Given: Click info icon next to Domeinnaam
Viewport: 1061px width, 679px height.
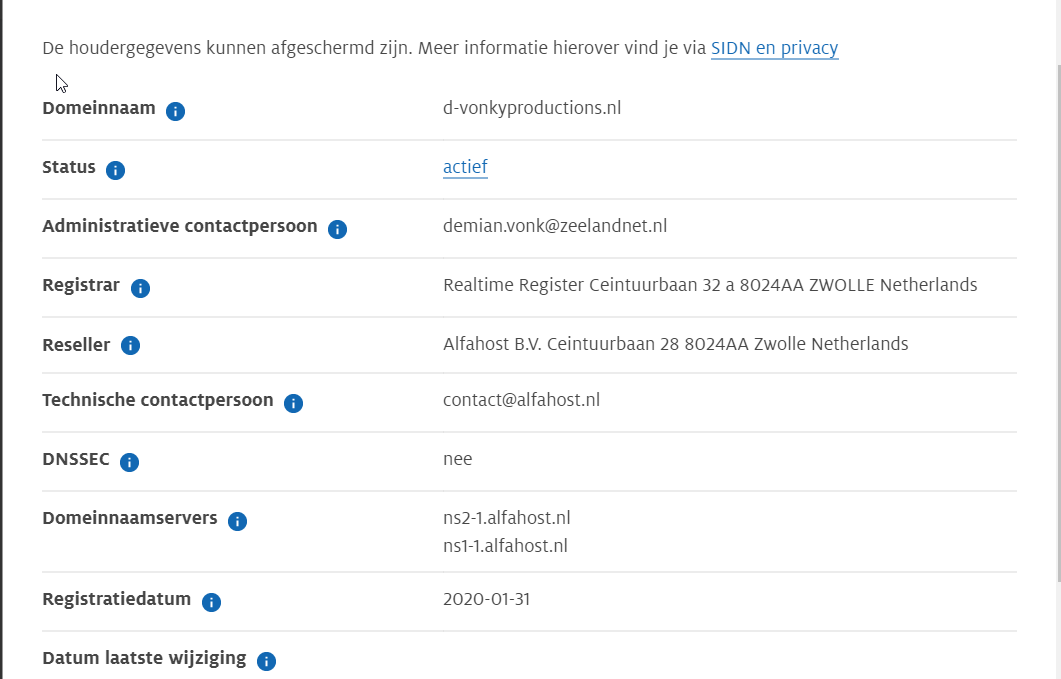Looking at the screenshot, I should click(x=176, y=111).
